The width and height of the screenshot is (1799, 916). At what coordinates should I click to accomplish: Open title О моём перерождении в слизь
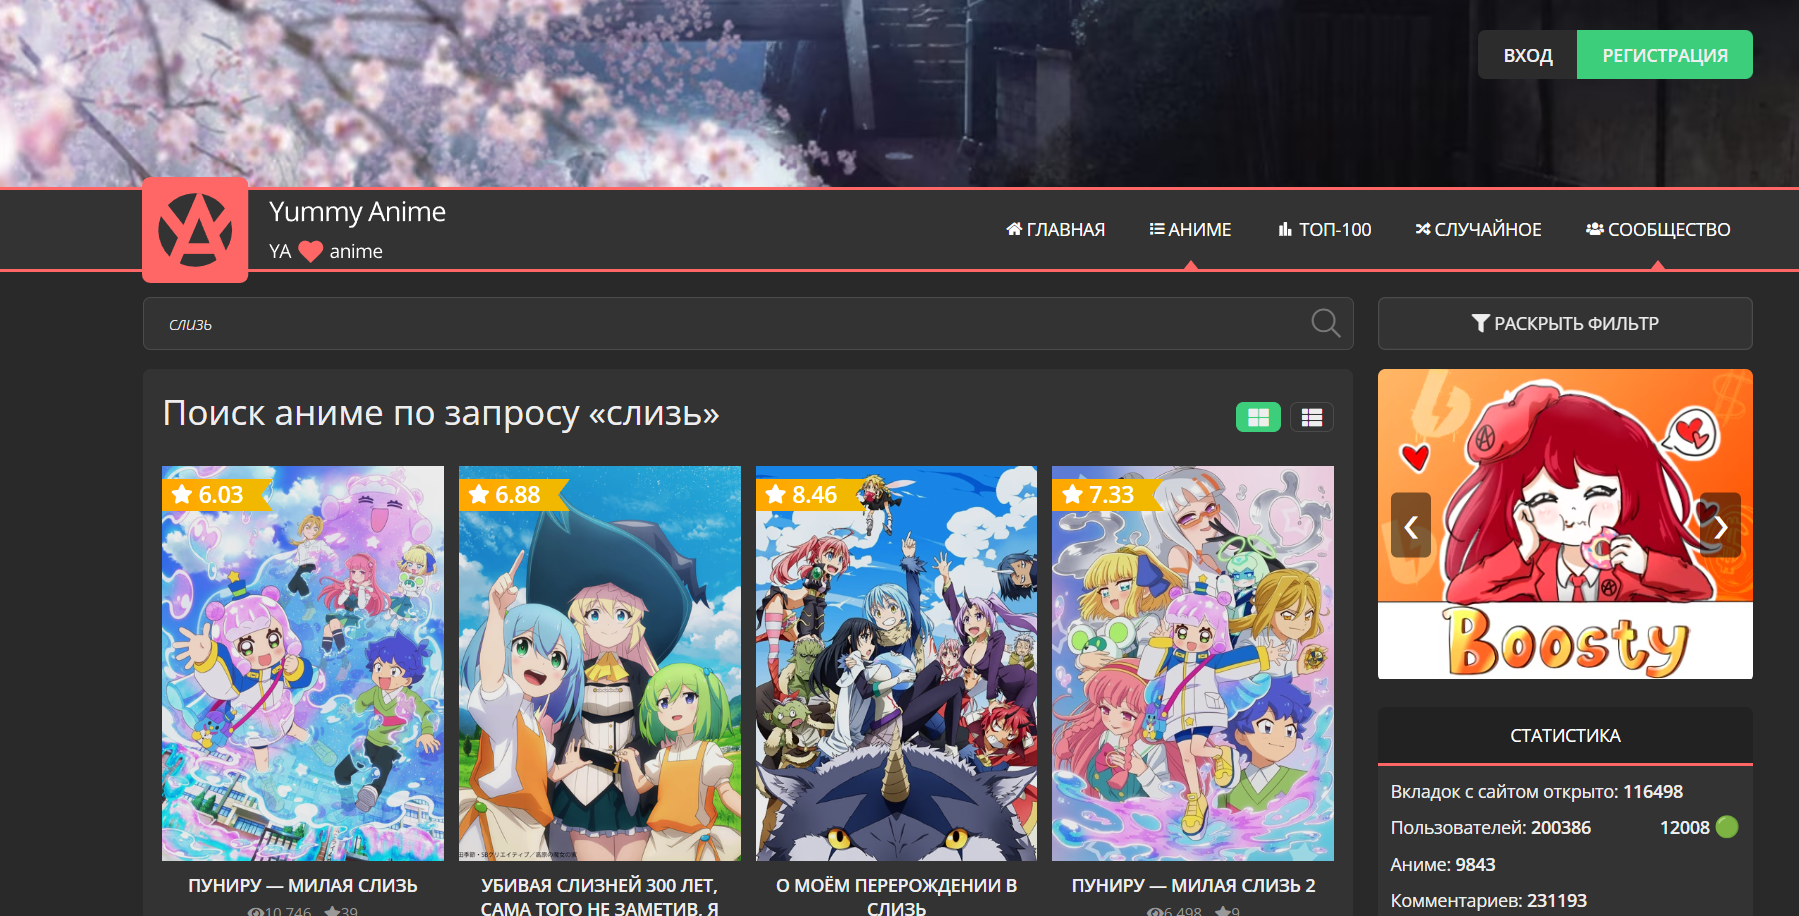point(897,896)
